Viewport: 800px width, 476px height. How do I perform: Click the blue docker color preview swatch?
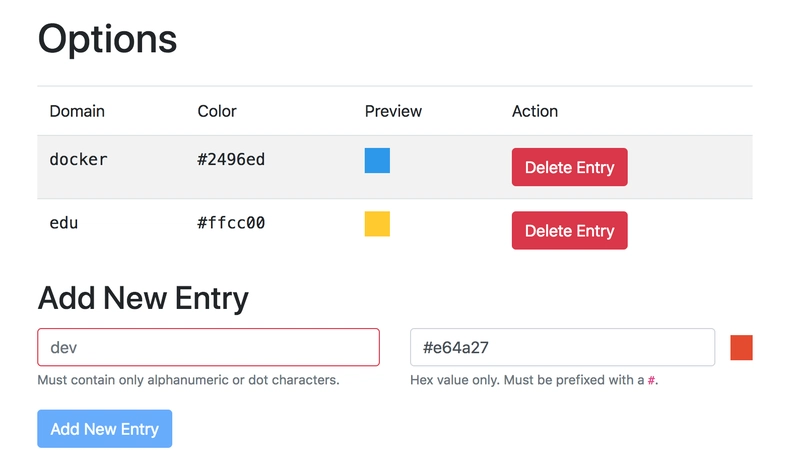click(377, 160)
